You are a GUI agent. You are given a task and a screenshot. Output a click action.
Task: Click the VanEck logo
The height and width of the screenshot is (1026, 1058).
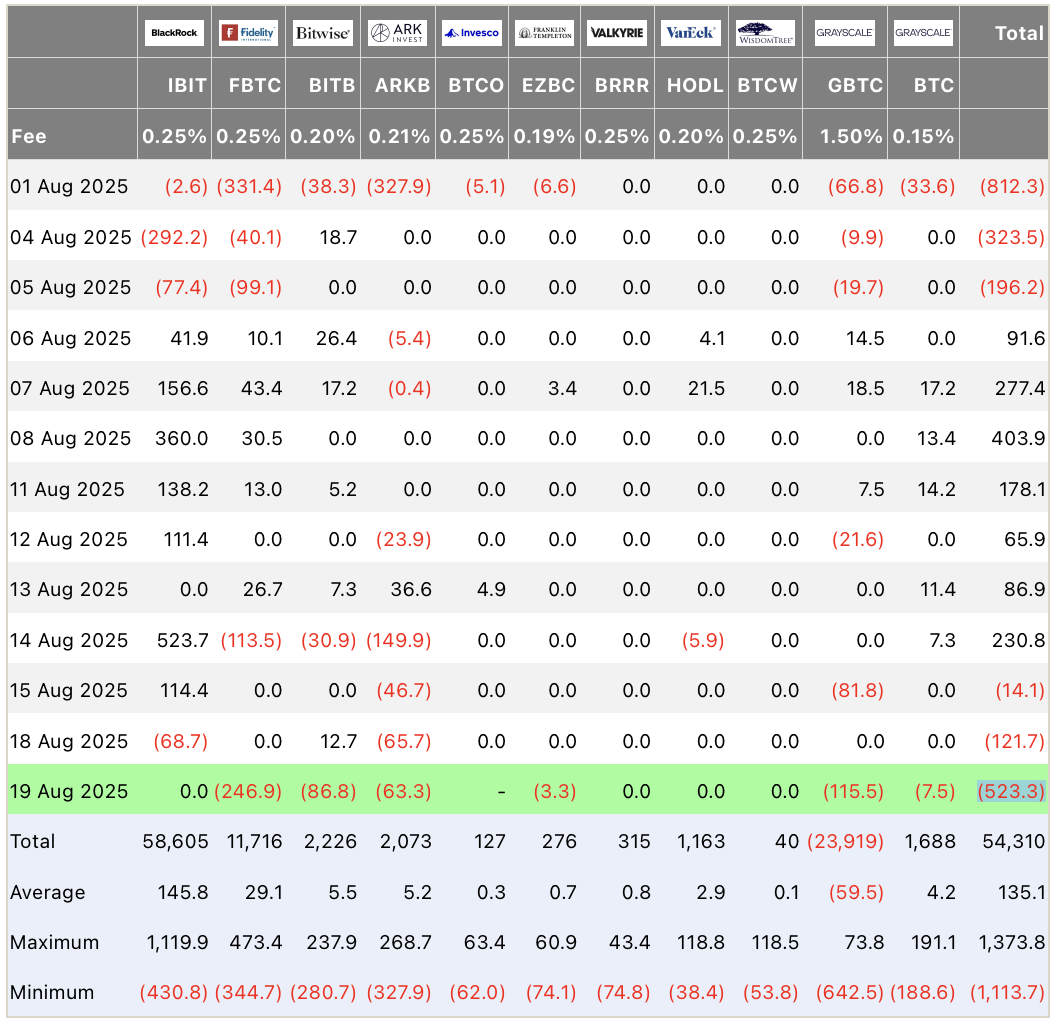click(691, 33)
